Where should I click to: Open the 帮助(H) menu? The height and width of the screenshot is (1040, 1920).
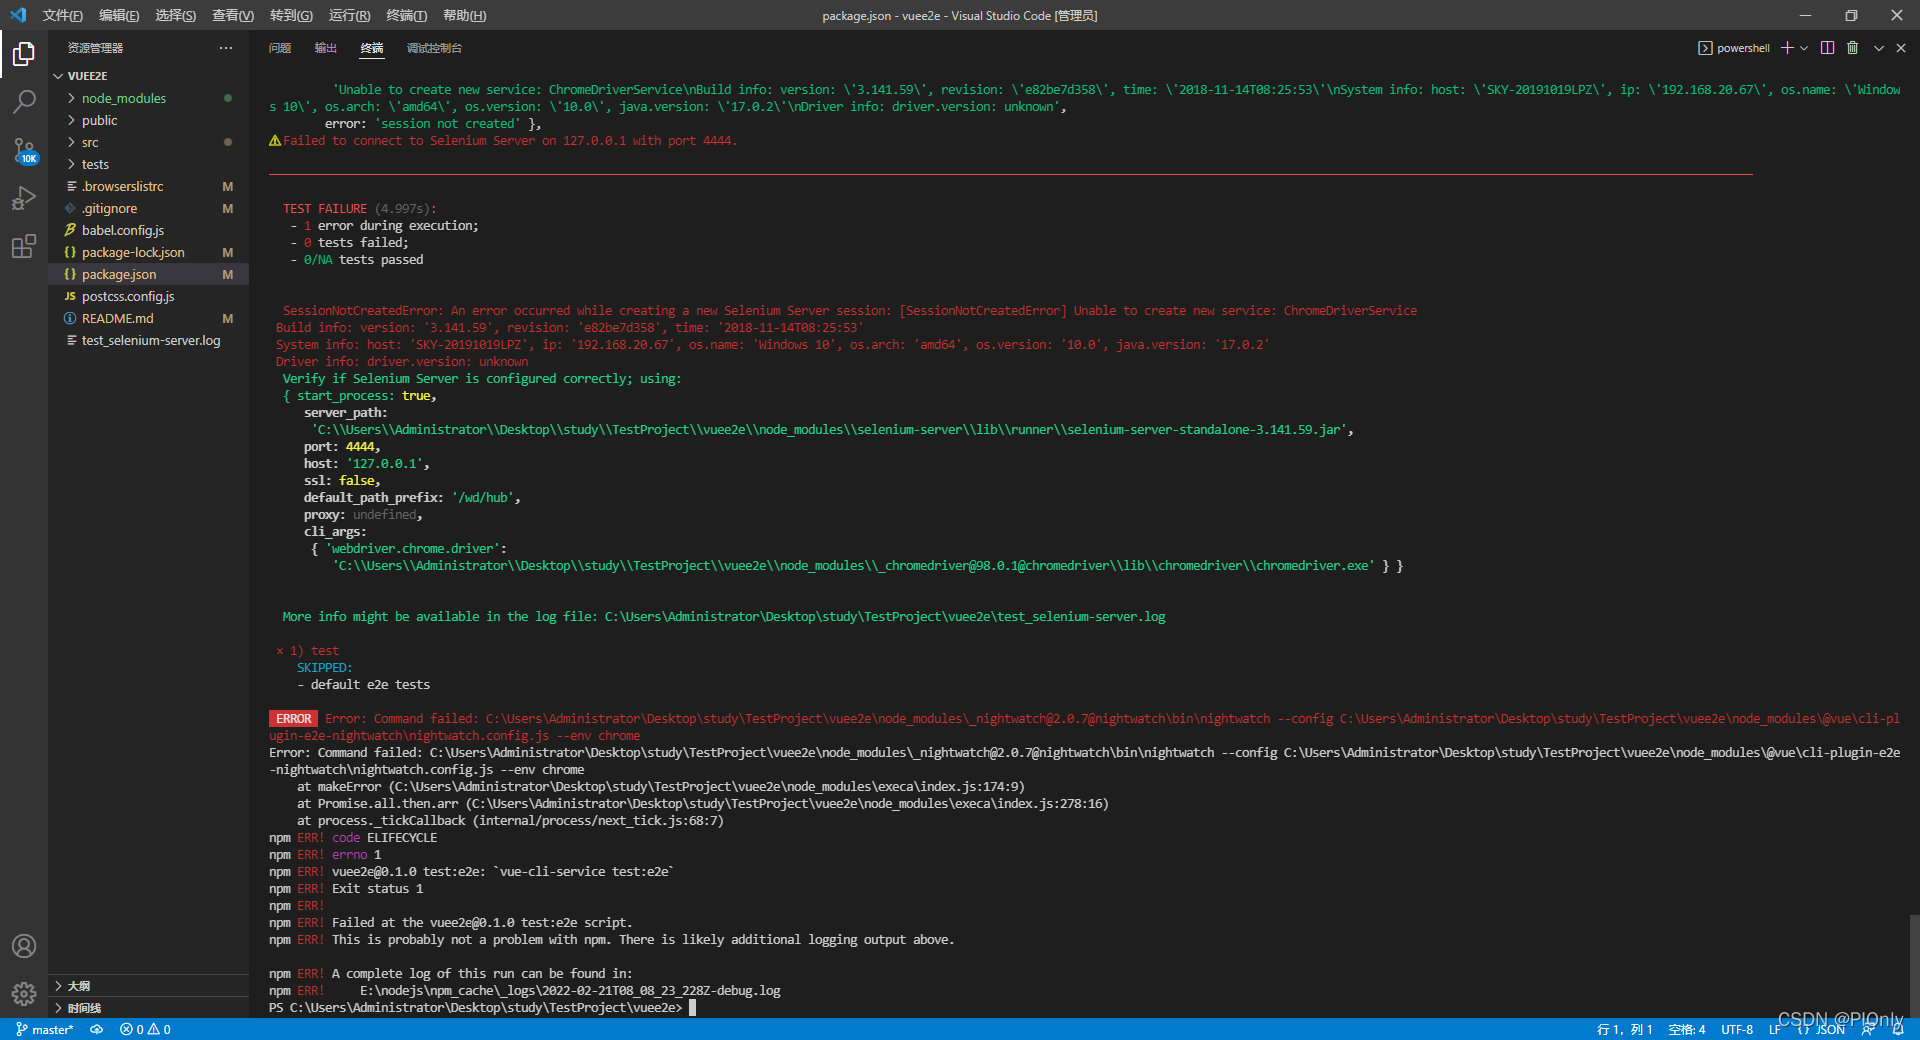[x=464, y=15]
